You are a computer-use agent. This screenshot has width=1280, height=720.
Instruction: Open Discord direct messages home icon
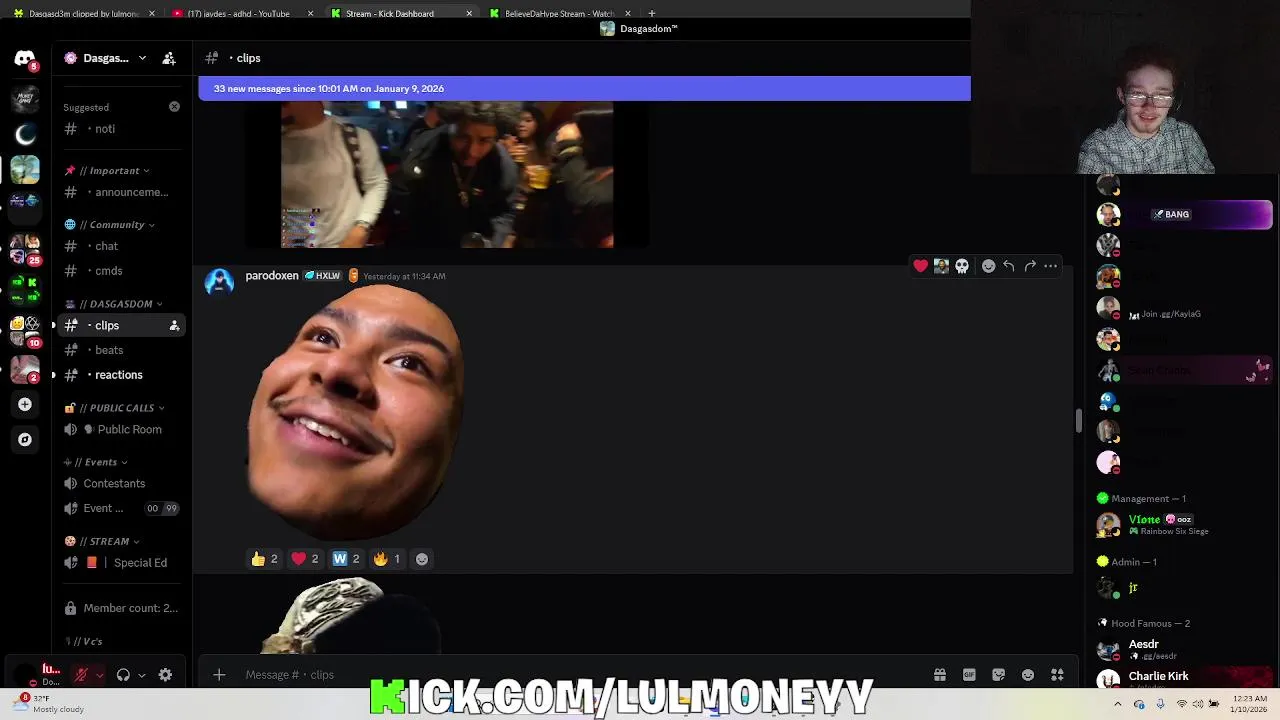[25, 59]
